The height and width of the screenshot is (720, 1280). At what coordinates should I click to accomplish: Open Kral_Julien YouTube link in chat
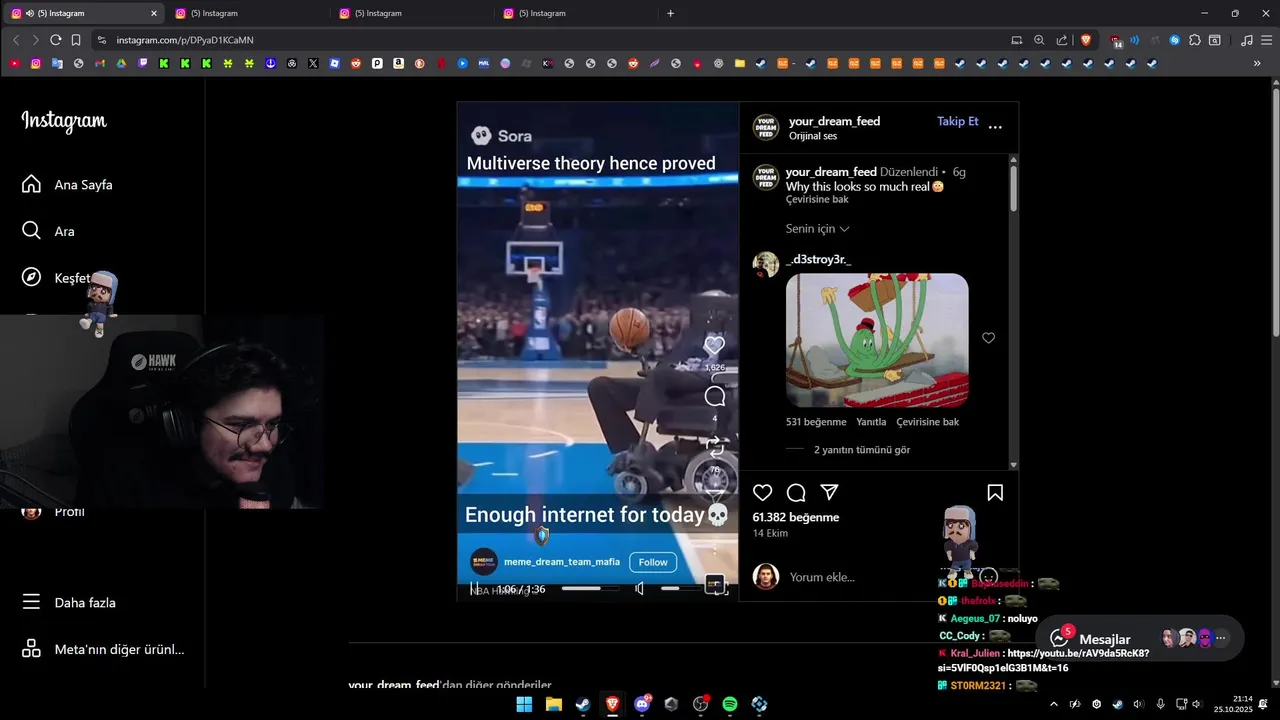click(1043, 660)
